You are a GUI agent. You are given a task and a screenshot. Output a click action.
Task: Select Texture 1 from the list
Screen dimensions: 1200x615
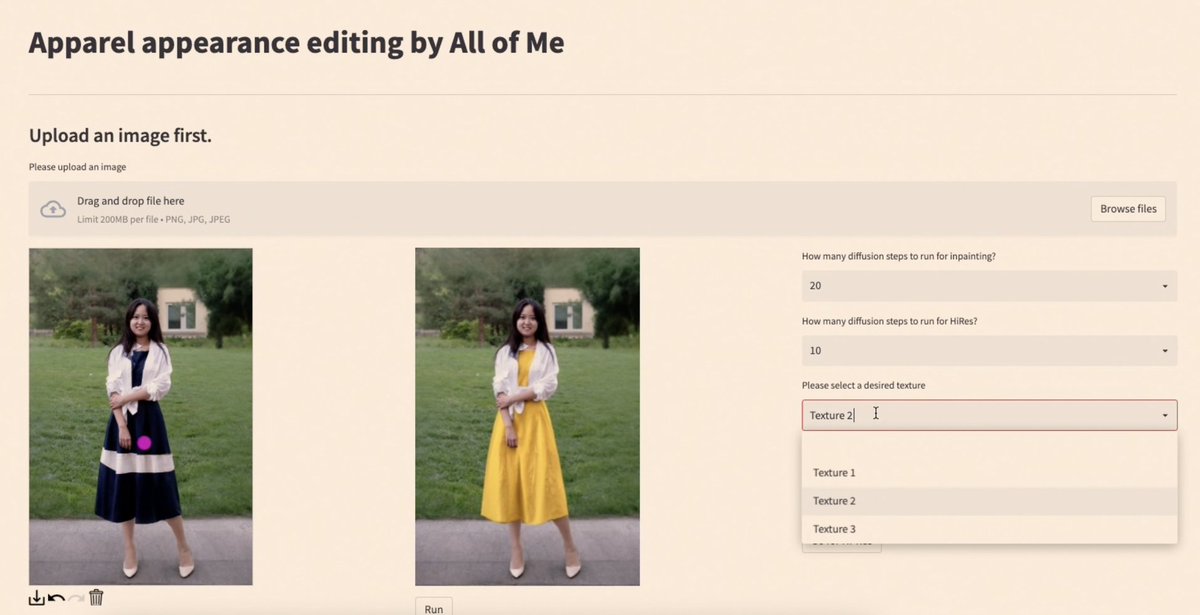[989, 472]
